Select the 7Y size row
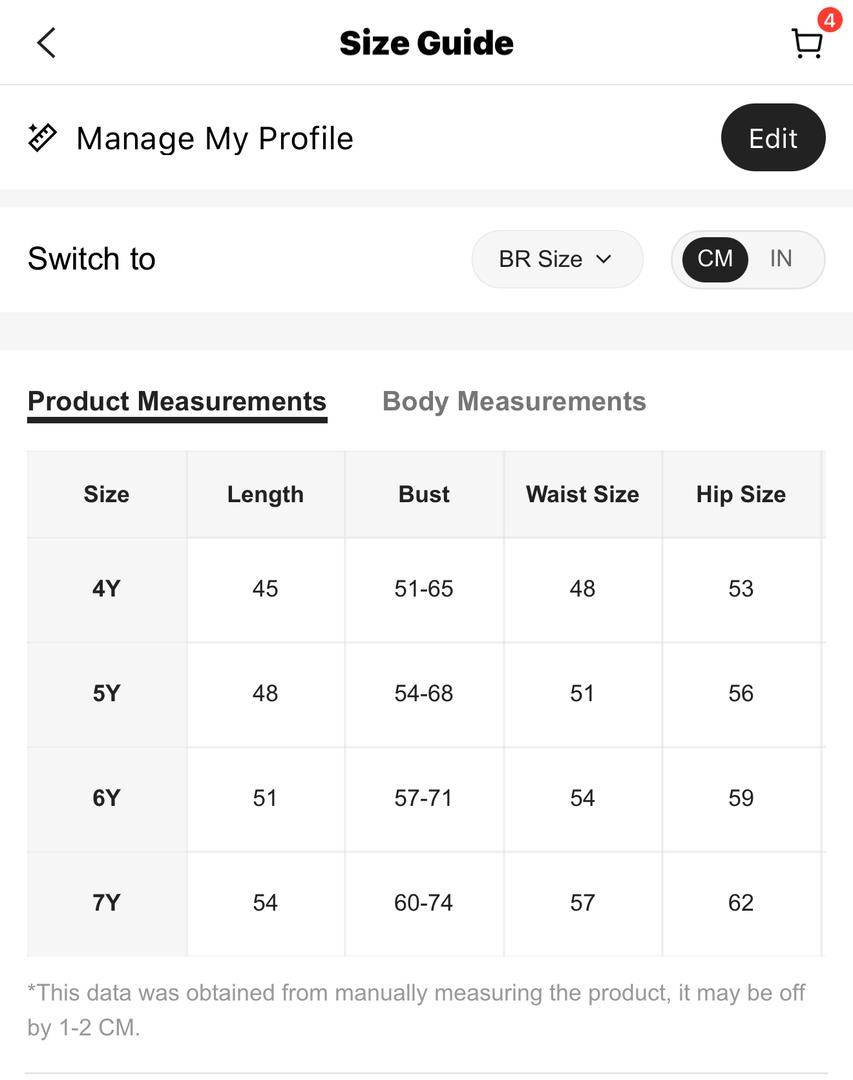The width and height of the screenshot is (853, 1080). tap(425, 904)
